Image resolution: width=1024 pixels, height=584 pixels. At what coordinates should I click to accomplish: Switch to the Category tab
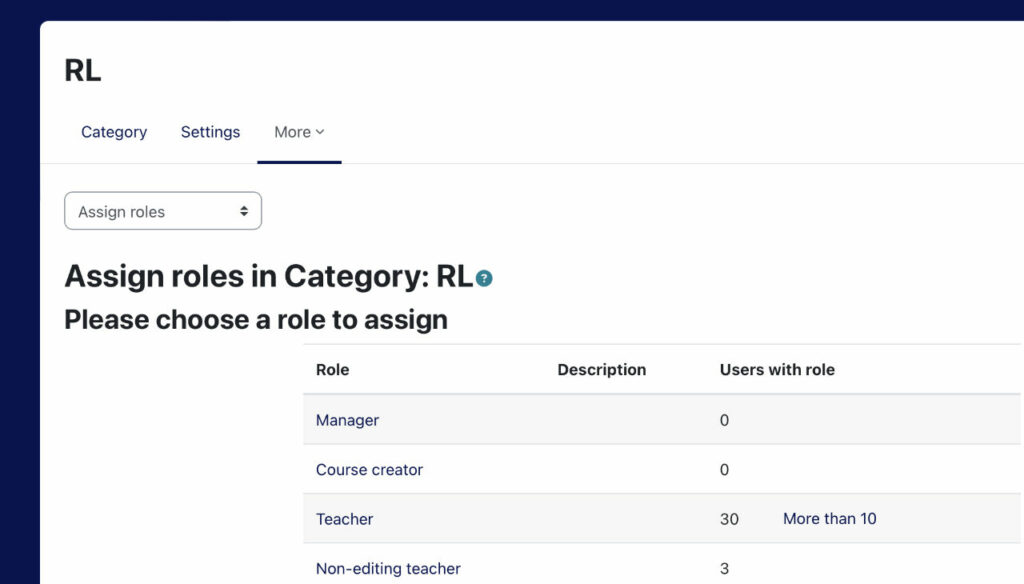pyautogui.click(x=113, y=131)
